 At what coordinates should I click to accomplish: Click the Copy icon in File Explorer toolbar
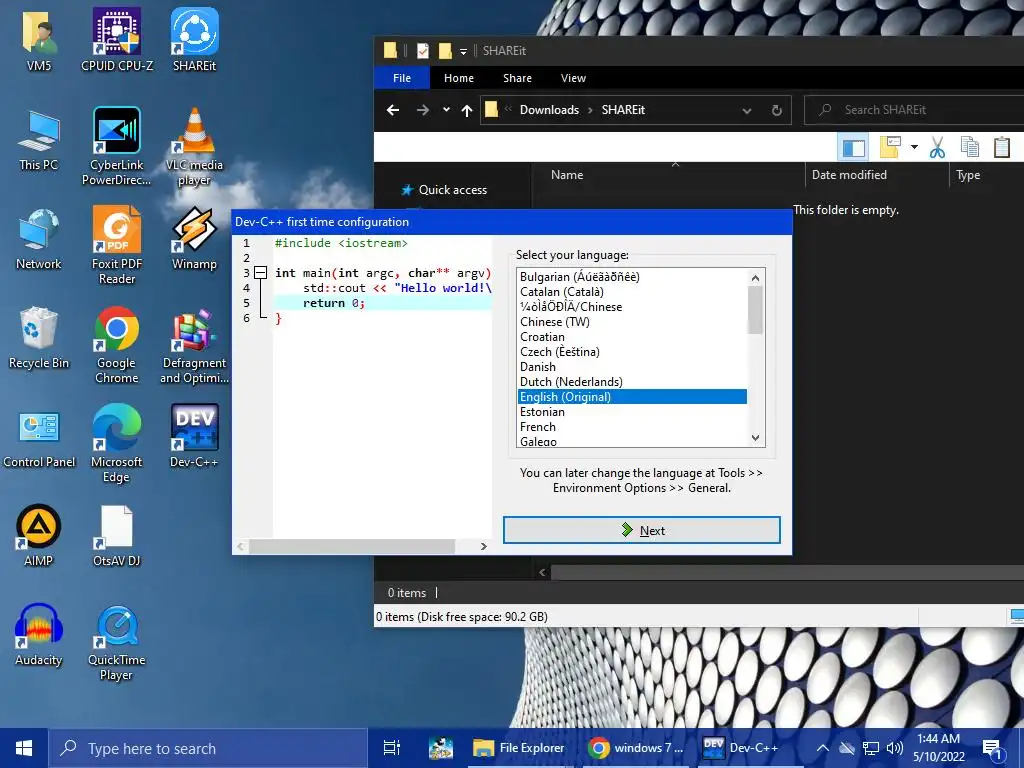970,147
